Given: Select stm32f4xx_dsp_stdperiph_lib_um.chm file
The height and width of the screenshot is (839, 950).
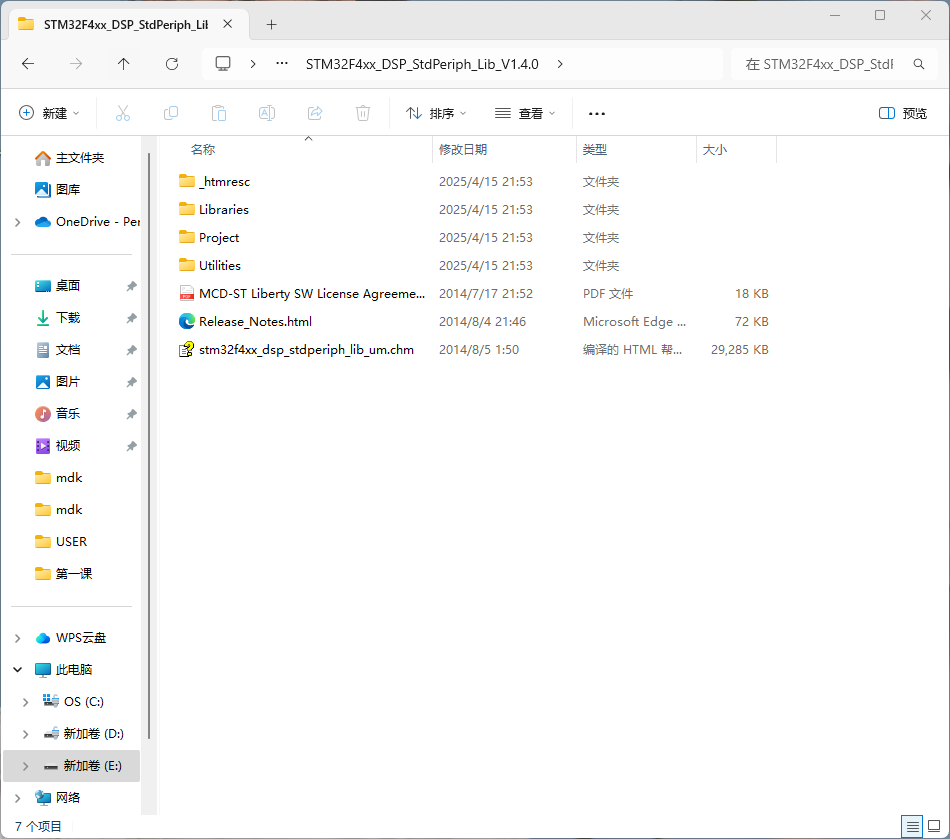Looking at the screenshot, I should point(306,350).
